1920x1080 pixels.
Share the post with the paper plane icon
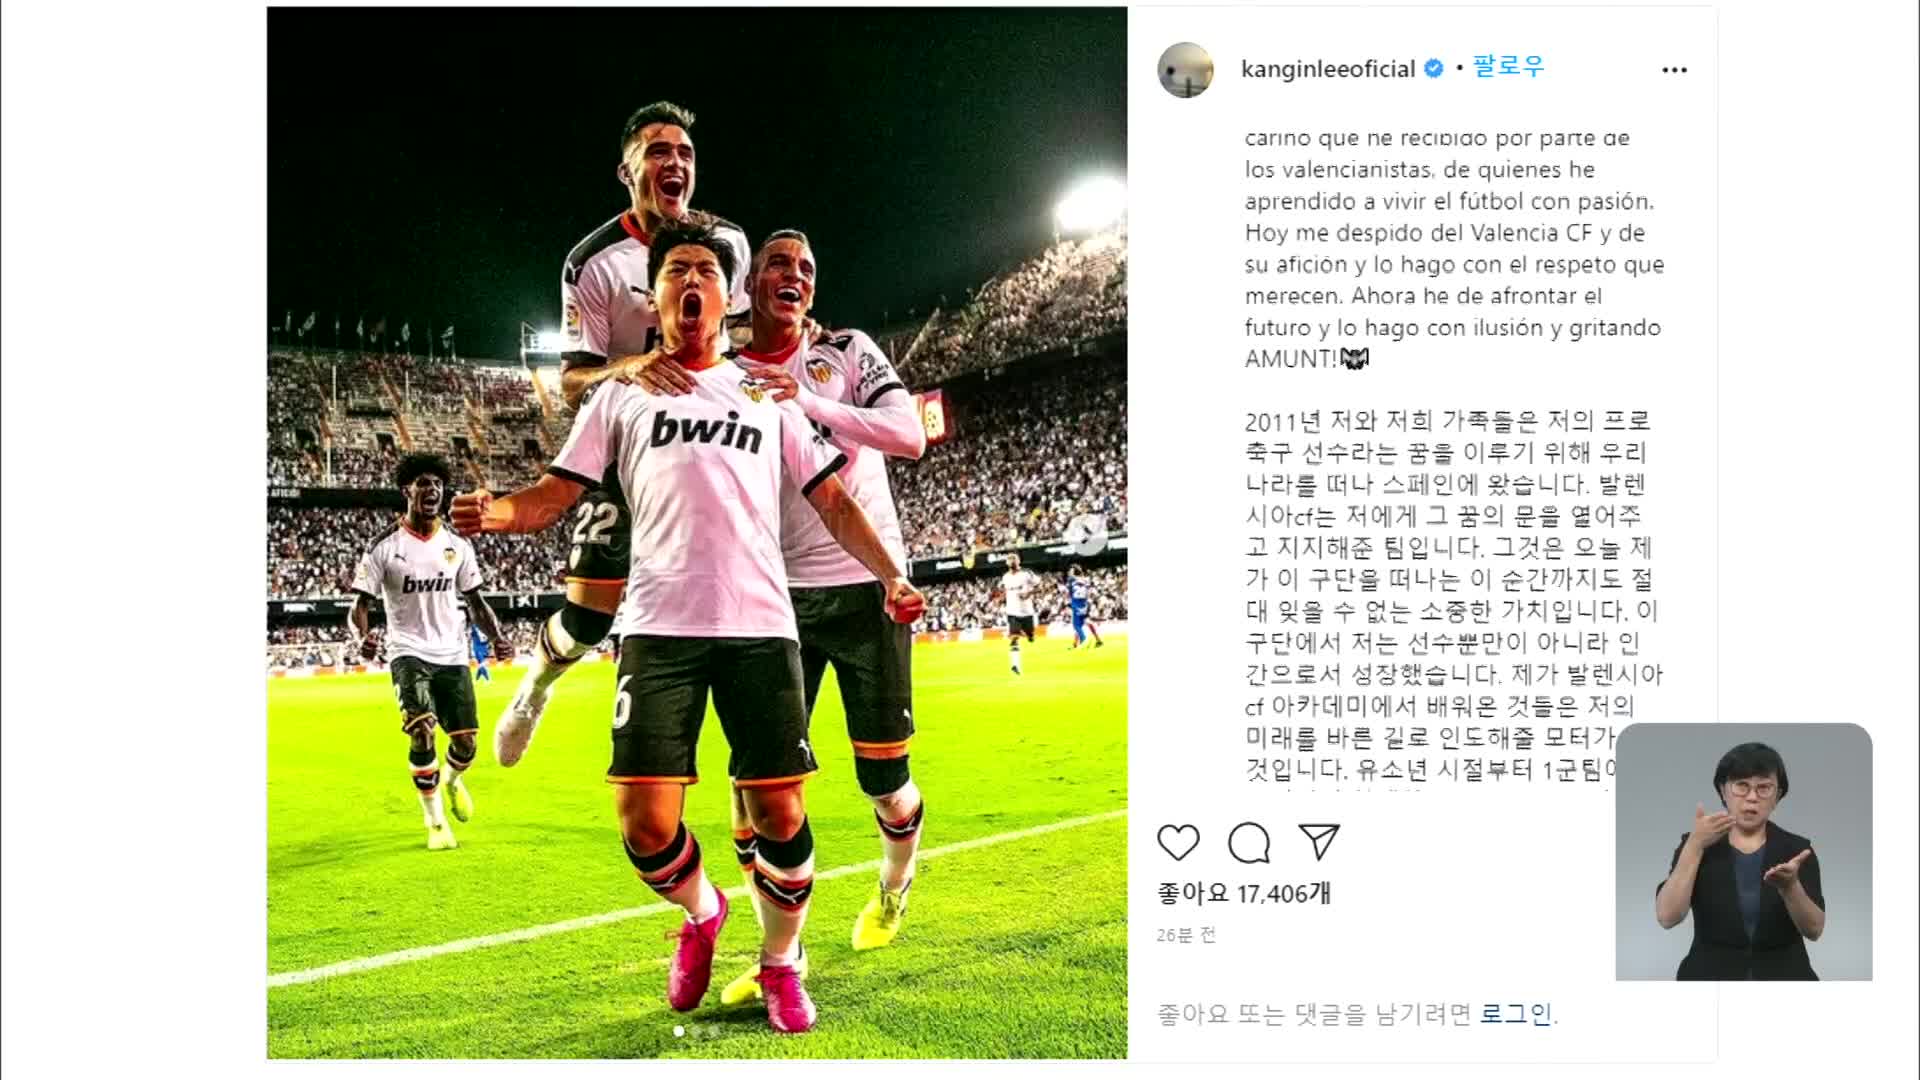point(1319,842)
